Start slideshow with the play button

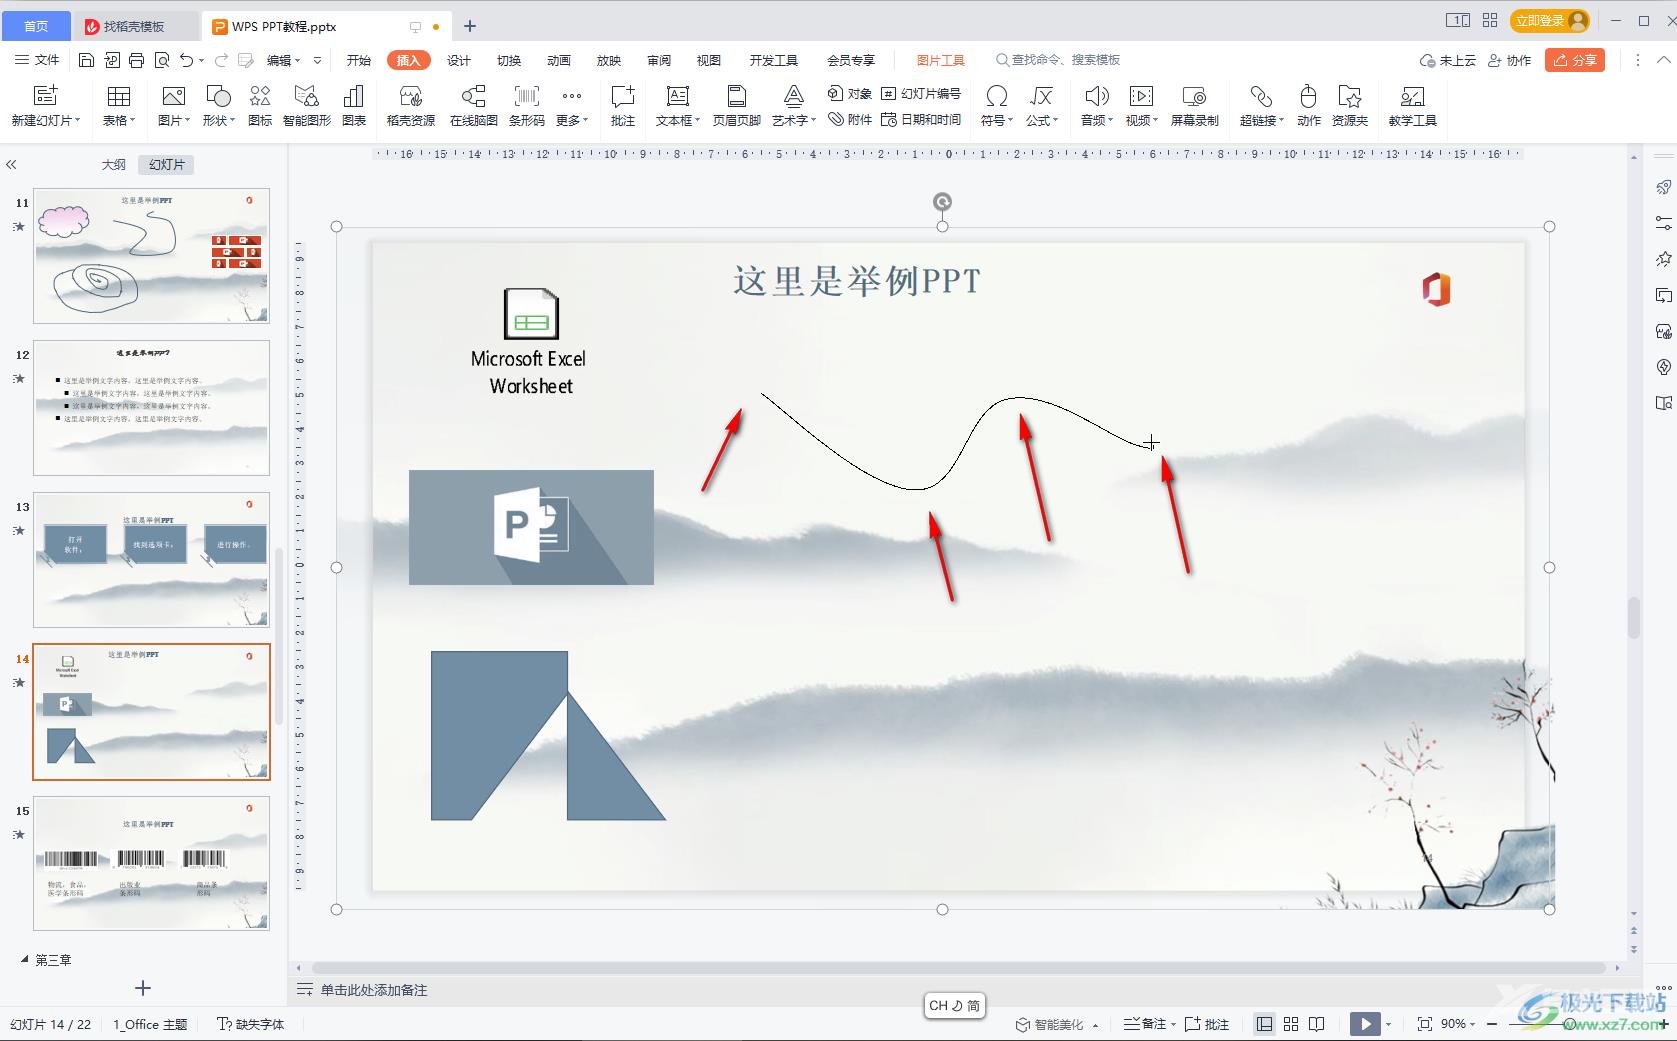[1364, 1024]
